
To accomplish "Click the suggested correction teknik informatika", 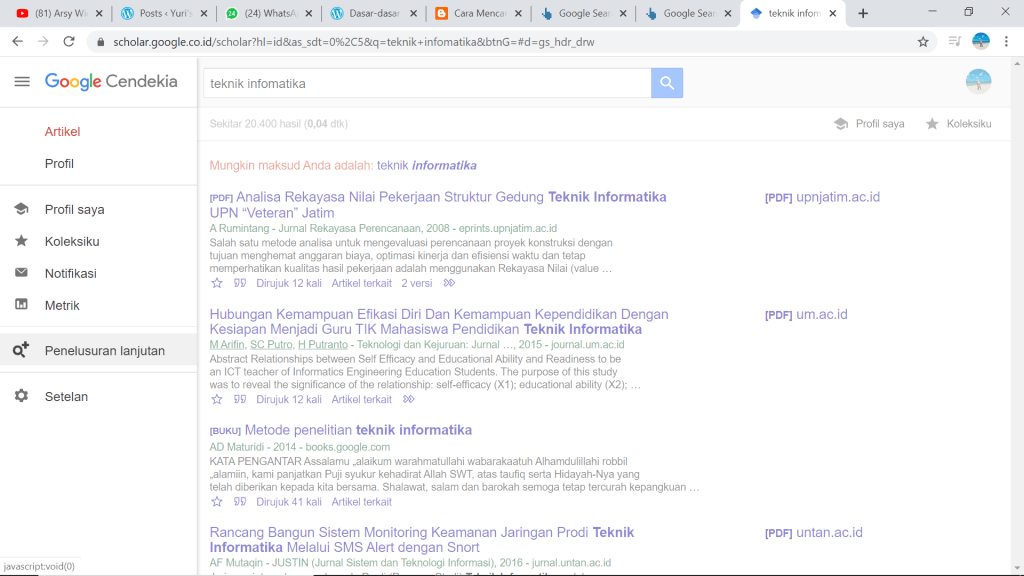I will tap(426, 165).
